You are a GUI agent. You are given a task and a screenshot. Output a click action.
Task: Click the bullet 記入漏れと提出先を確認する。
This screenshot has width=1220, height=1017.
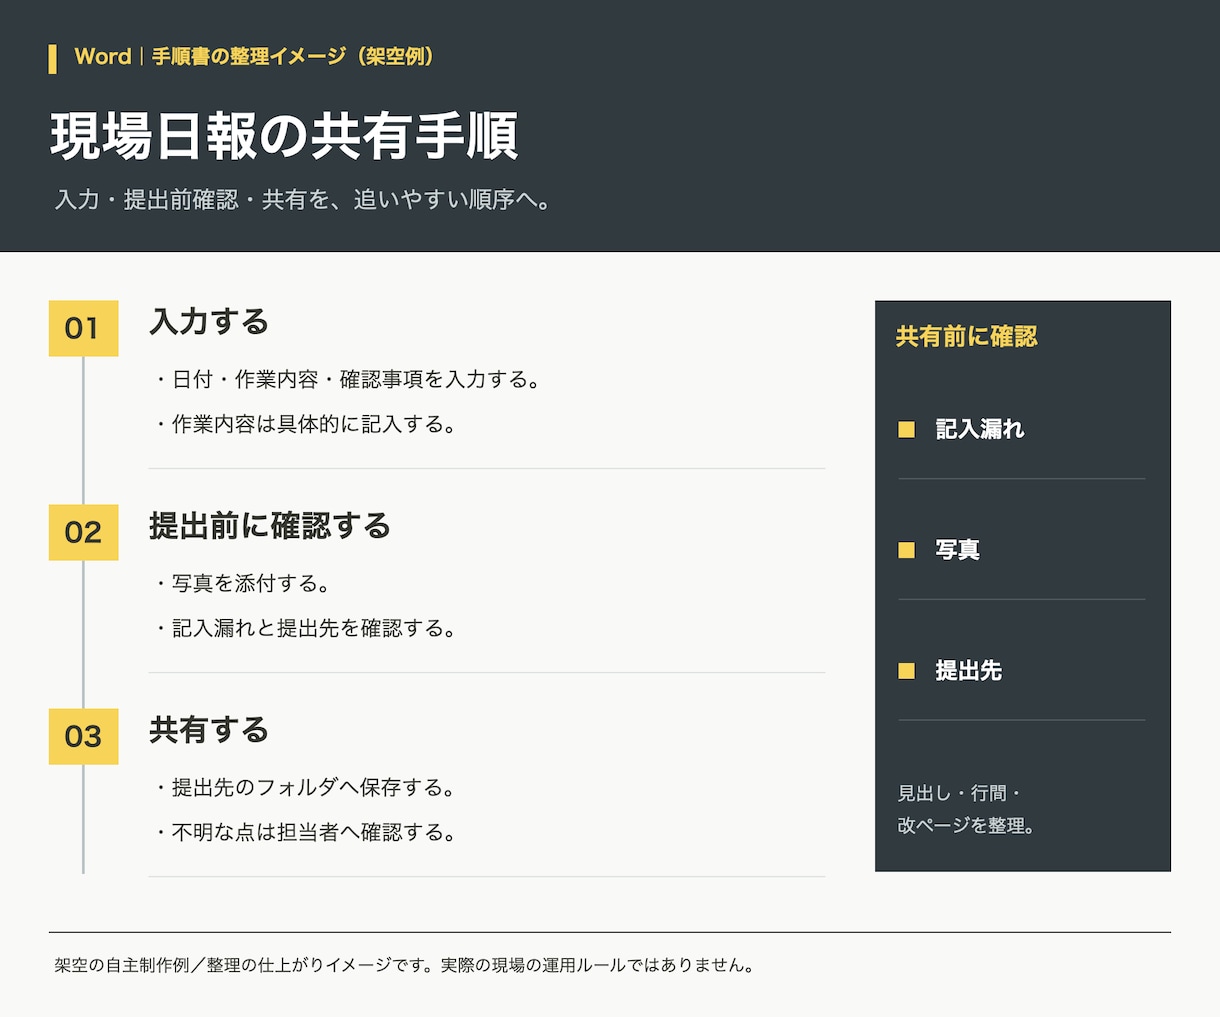(x=304, y=628)
